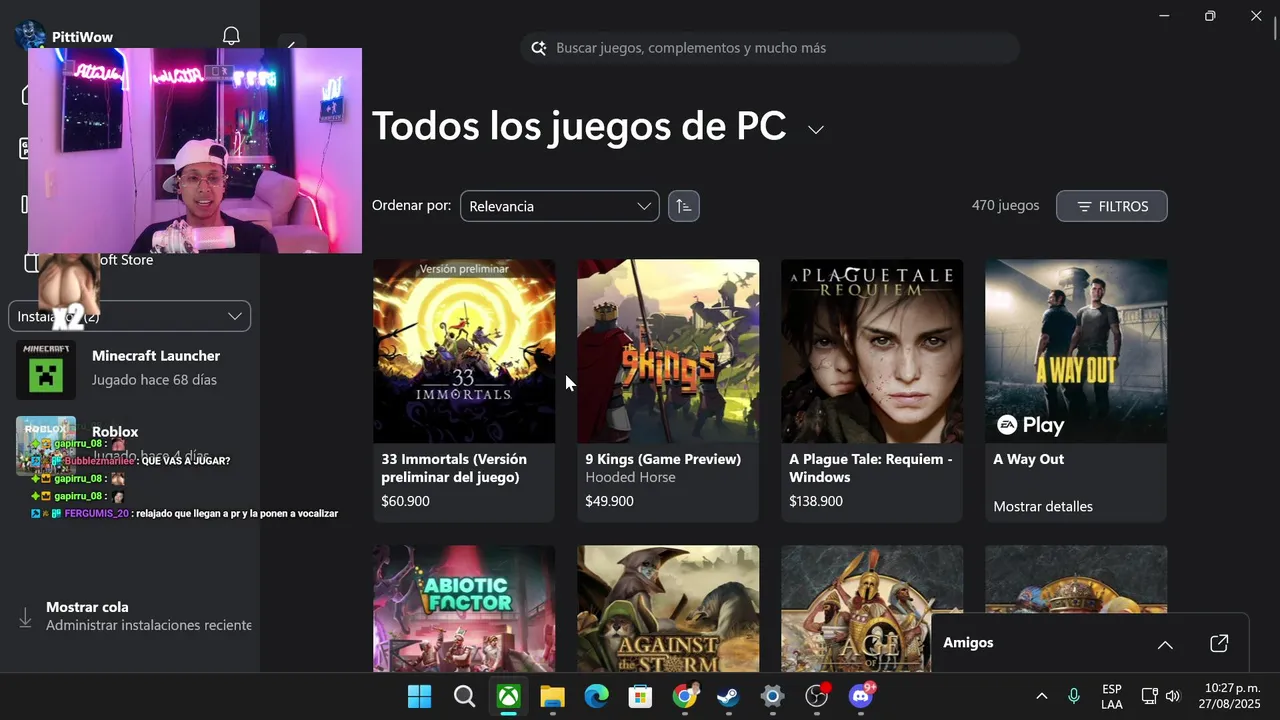Click the 33 Immortals (Versión preliminar del juego) title

[x=454, y=468]
